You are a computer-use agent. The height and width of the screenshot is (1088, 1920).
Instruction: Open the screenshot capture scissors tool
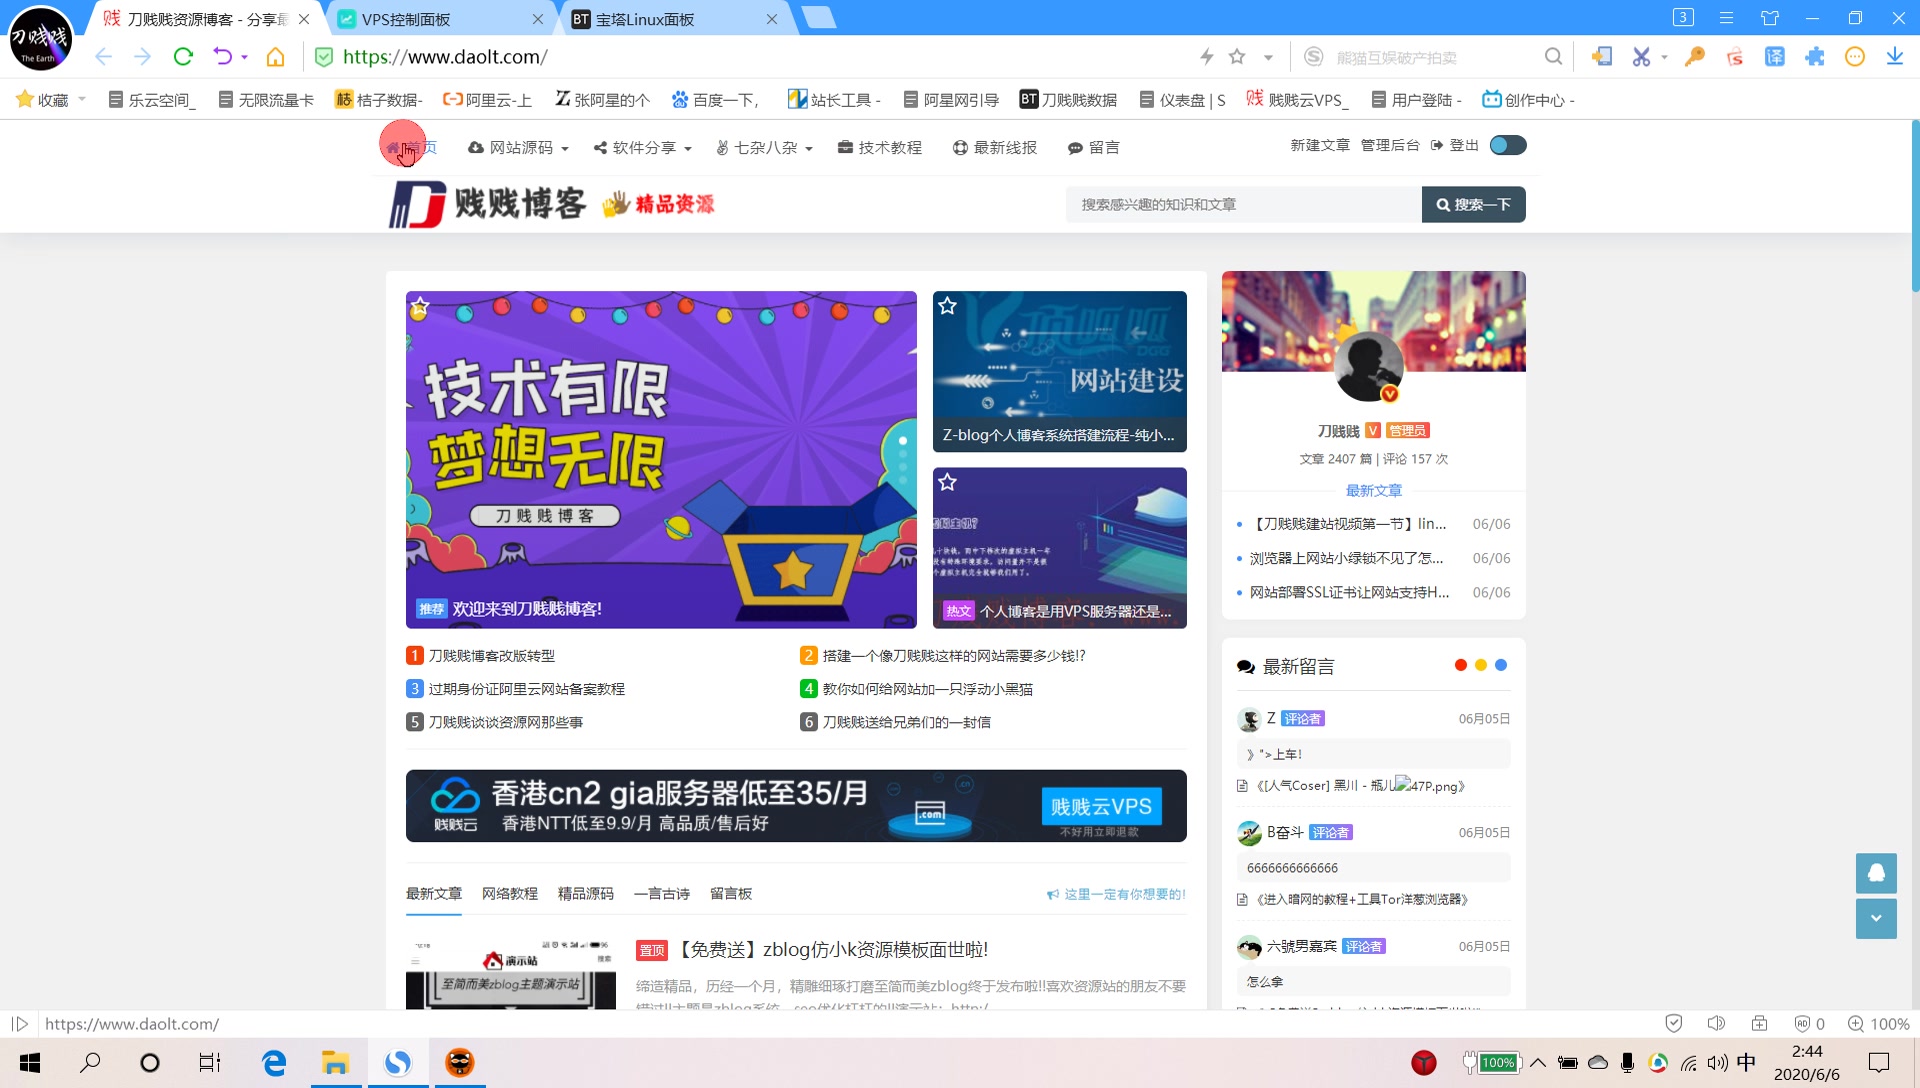pos(1641,57)
